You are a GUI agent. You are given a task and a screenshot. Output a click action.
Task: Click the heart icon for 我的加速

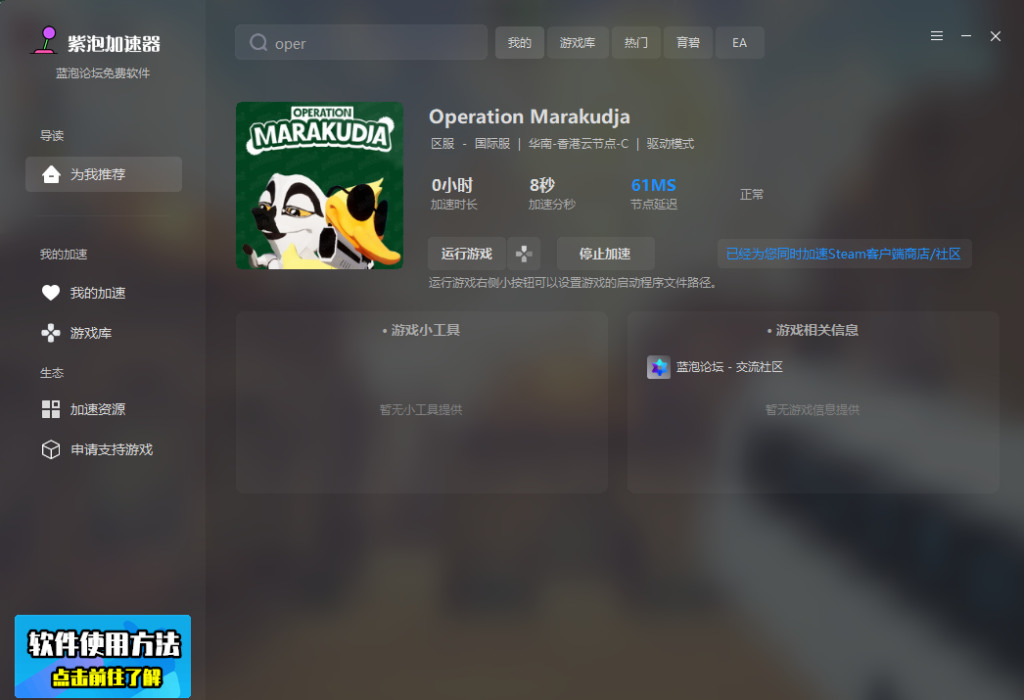pos(51,293)
